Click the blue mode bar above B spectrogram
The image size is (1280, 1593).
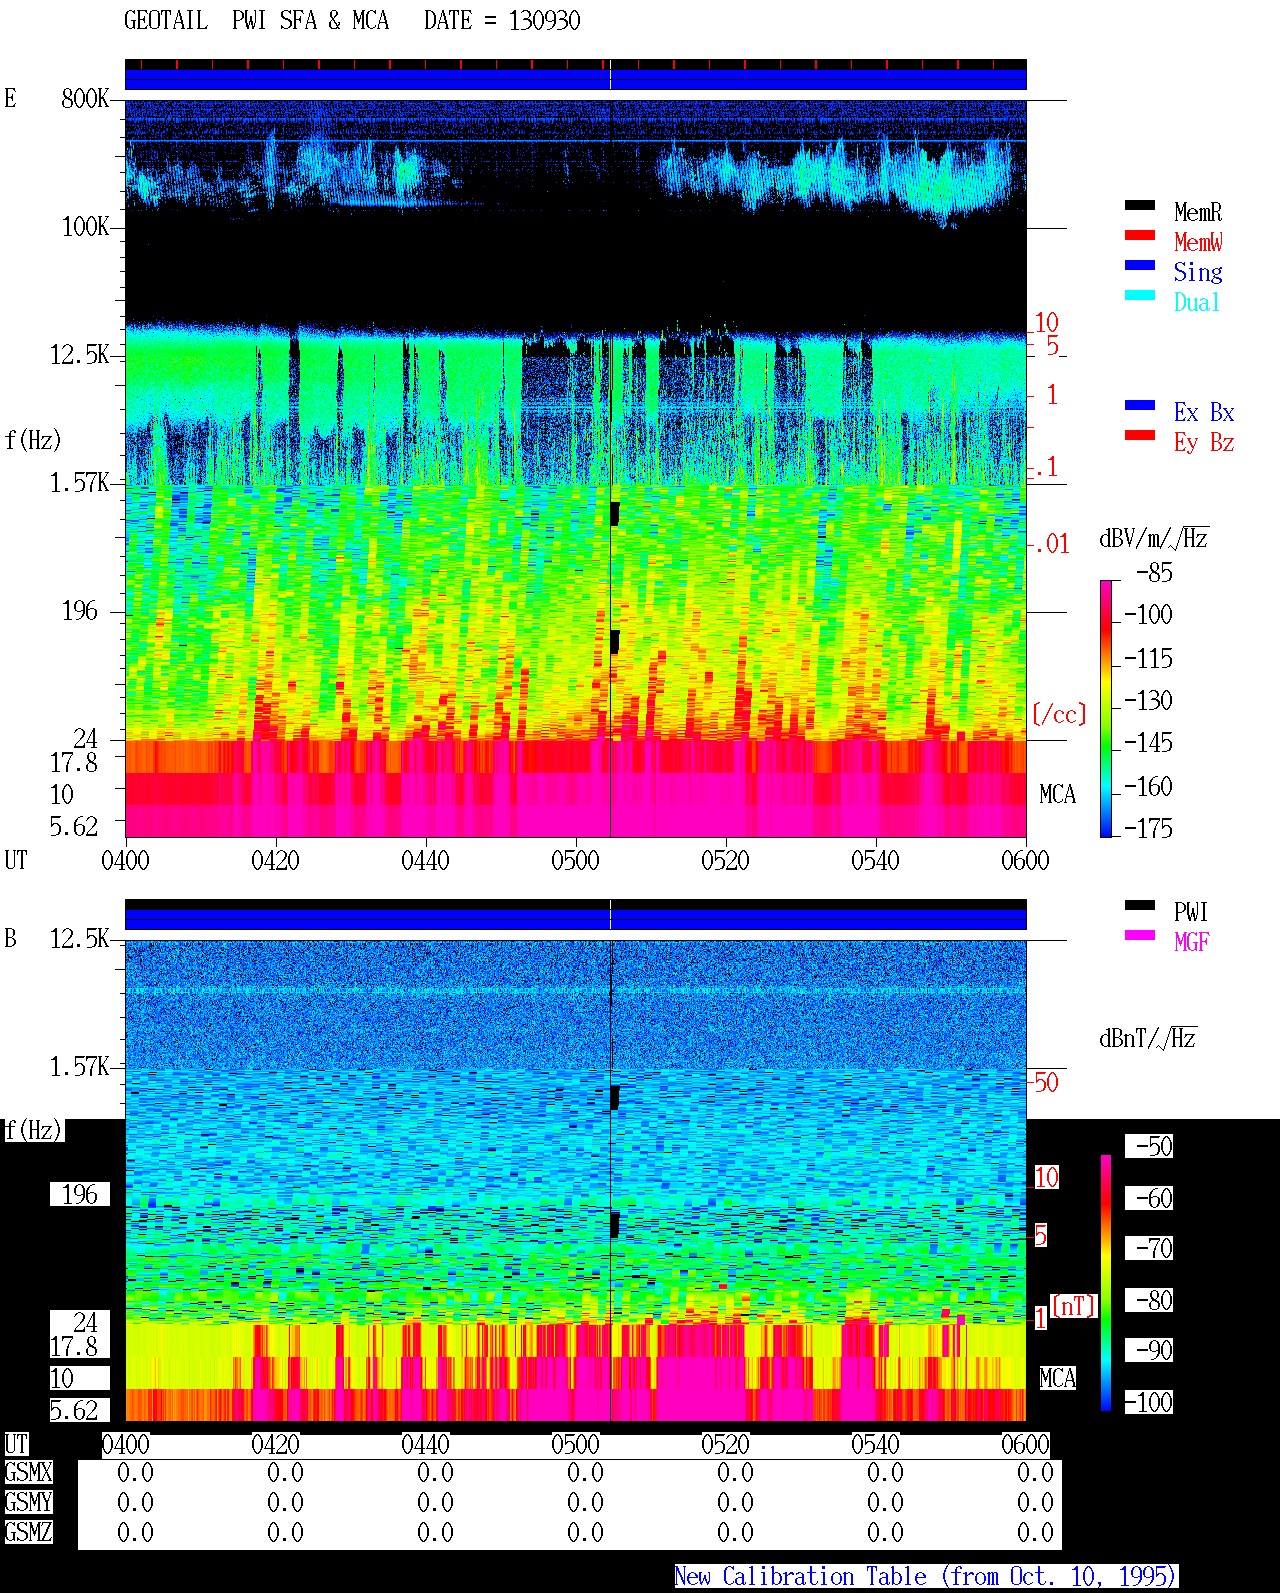click(x=575, y=919)
